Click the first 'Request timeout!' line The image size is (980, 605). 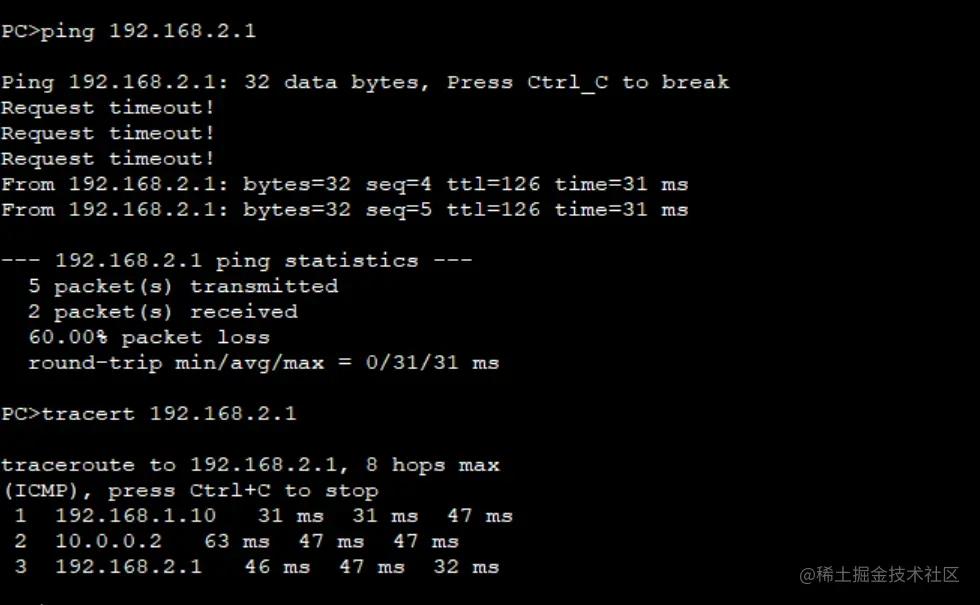[108, 108]
